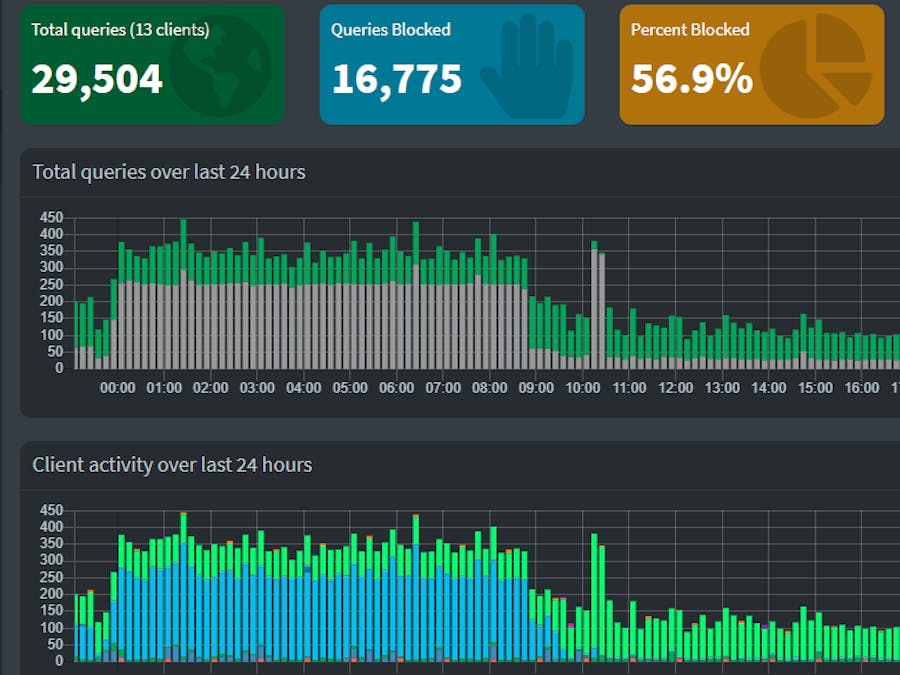Click the pie chart icon in Percent Blocked card
The height and width of the screenshot is (675, 900).
pos(816,65)
